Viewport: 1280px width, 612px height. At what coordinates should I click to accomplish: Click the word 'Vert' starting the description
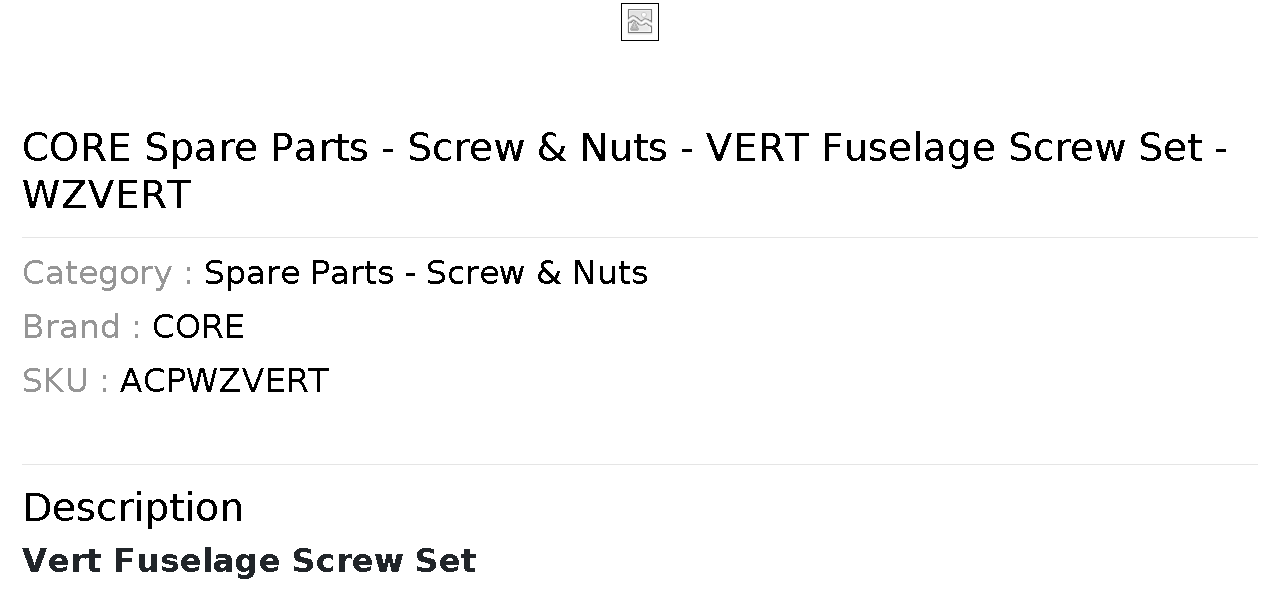pos(62,560)
